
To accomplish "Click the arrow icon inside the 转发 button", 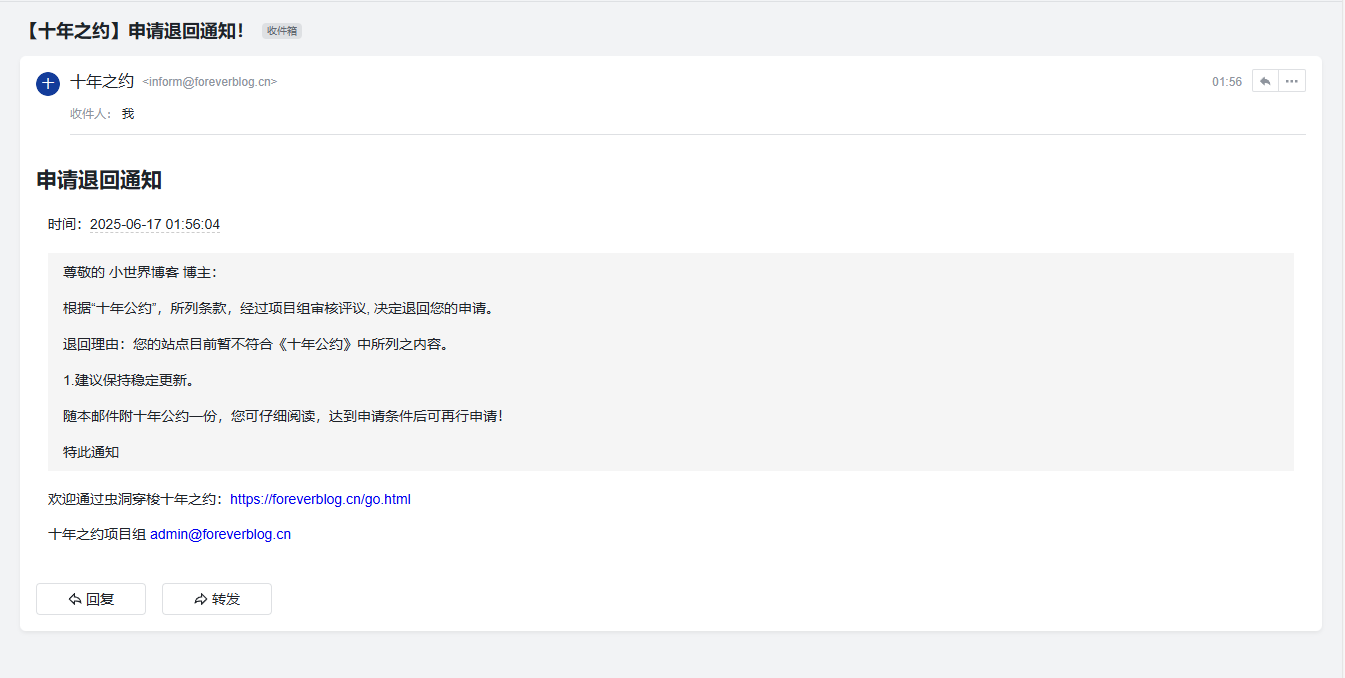I will pyautogui.click(x=201, y=598).
